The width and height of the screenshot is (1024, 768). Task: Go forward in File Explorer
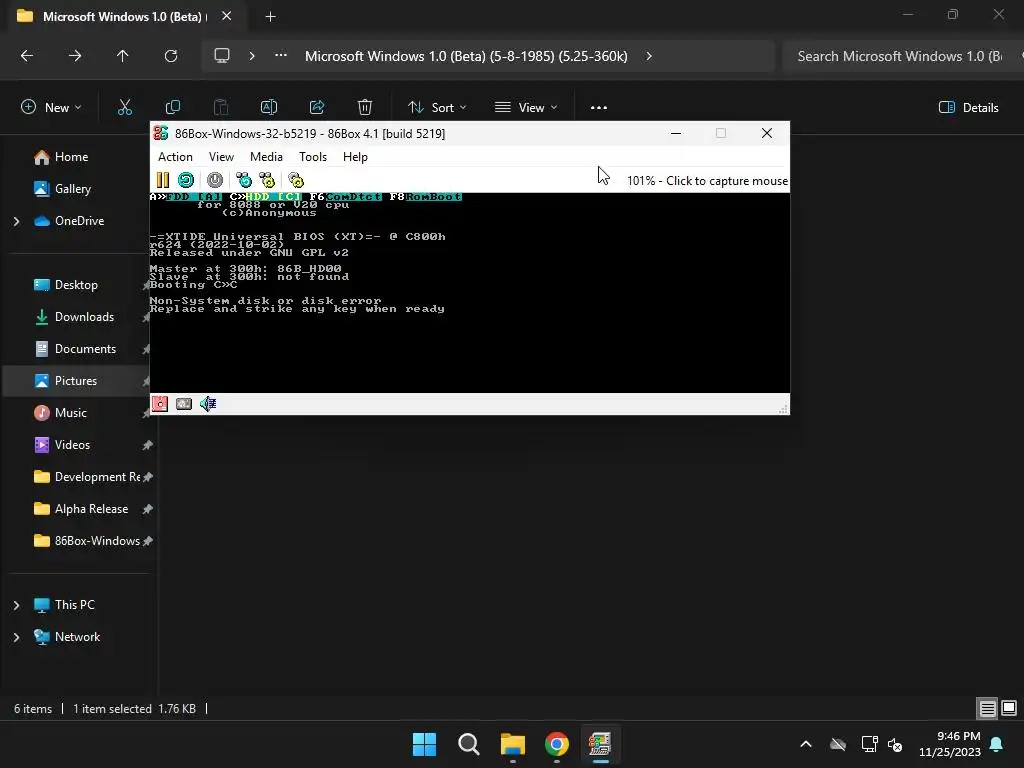pos(75,56)
